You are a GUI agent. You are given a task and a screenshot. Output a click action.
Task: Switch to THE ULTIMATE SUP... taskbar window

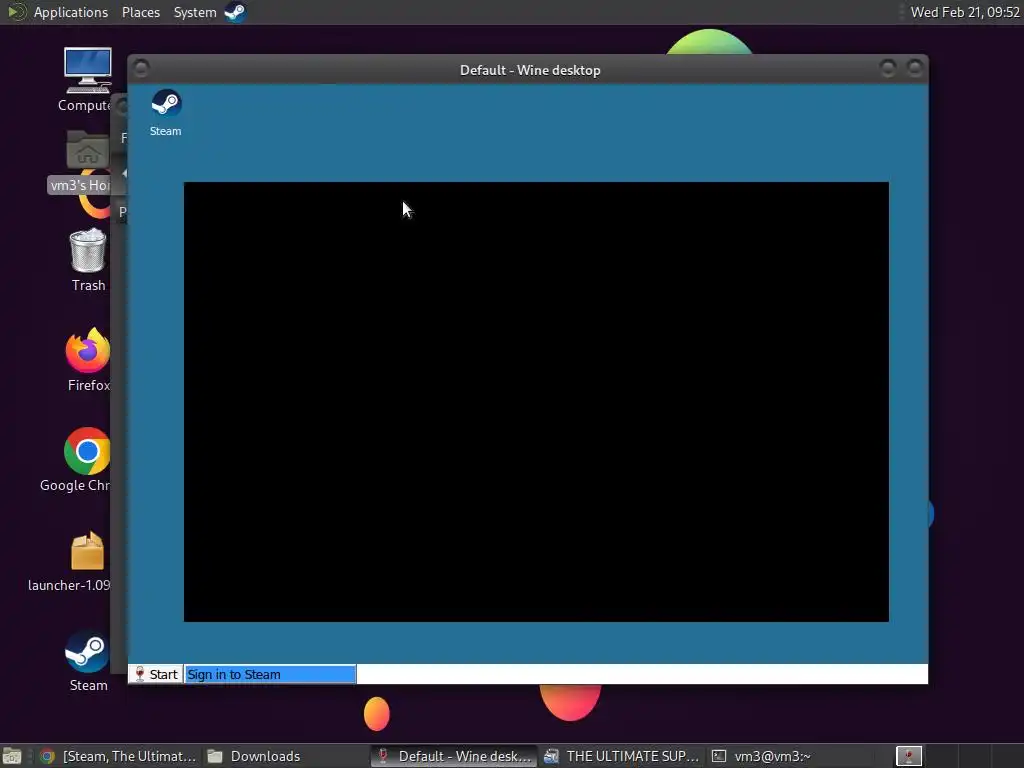pos(622,756)
